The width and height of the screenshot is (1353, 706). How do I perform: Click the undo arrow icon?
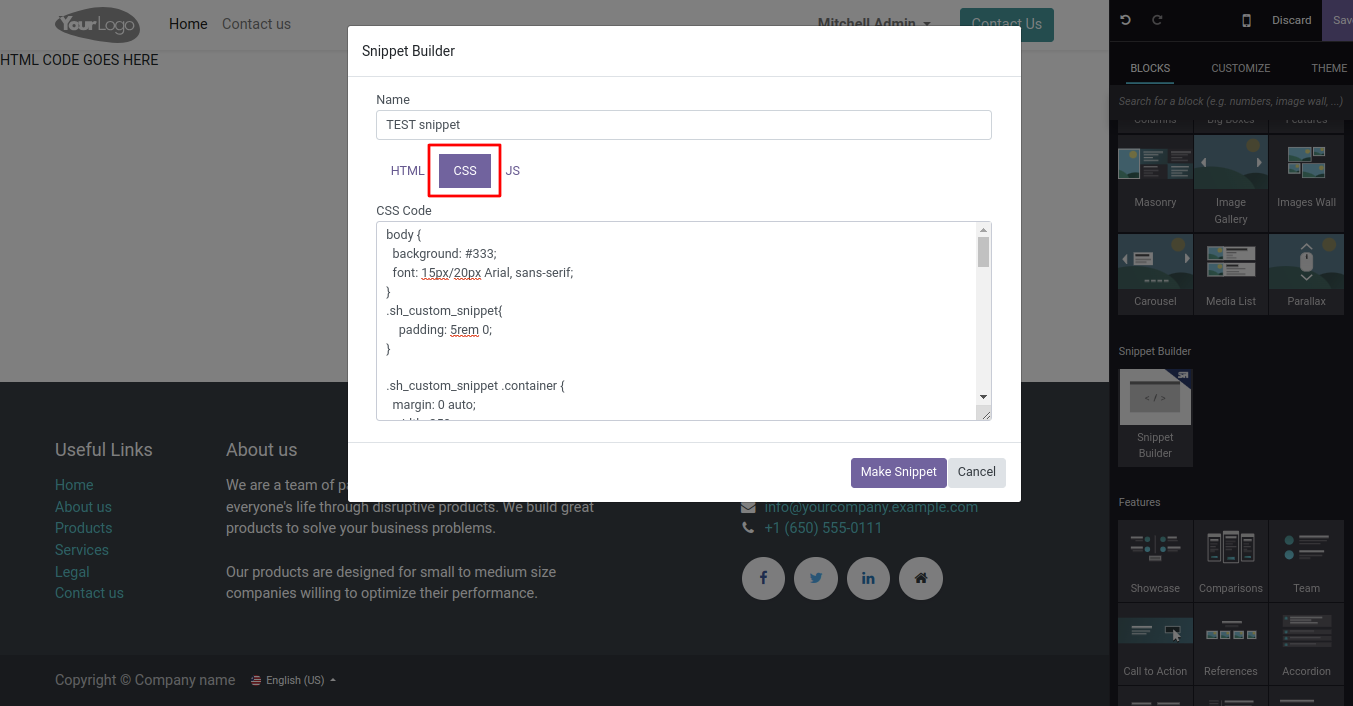tap(1126, 20)
